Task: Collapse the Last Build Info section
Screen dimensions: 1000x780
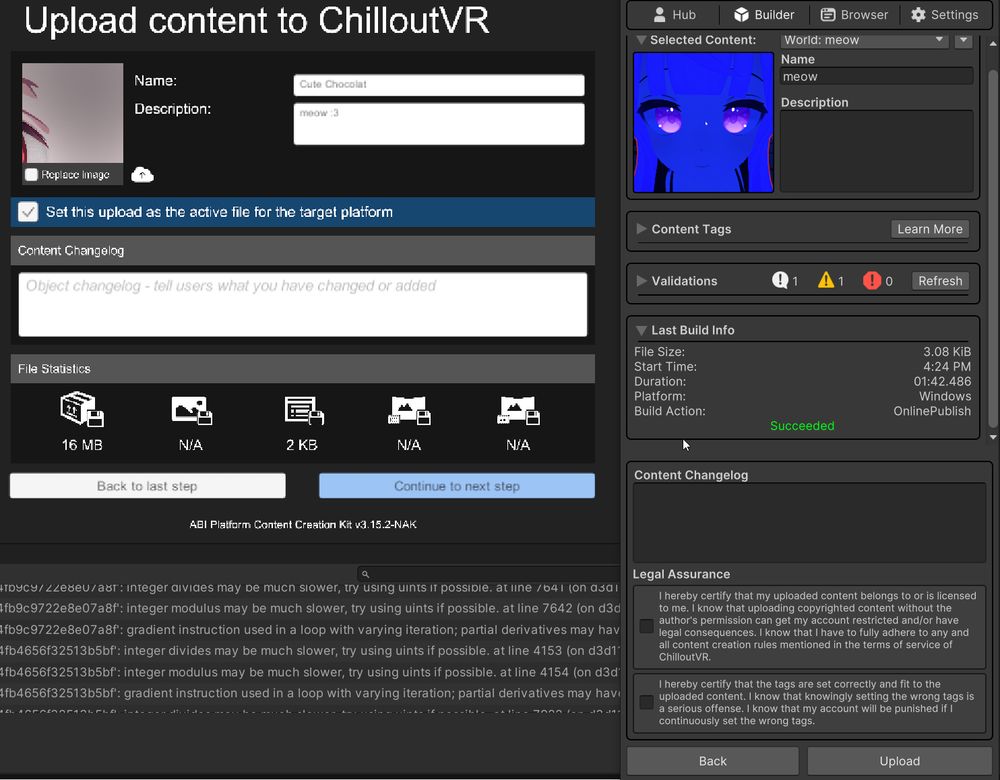Action: click(641, 330)
